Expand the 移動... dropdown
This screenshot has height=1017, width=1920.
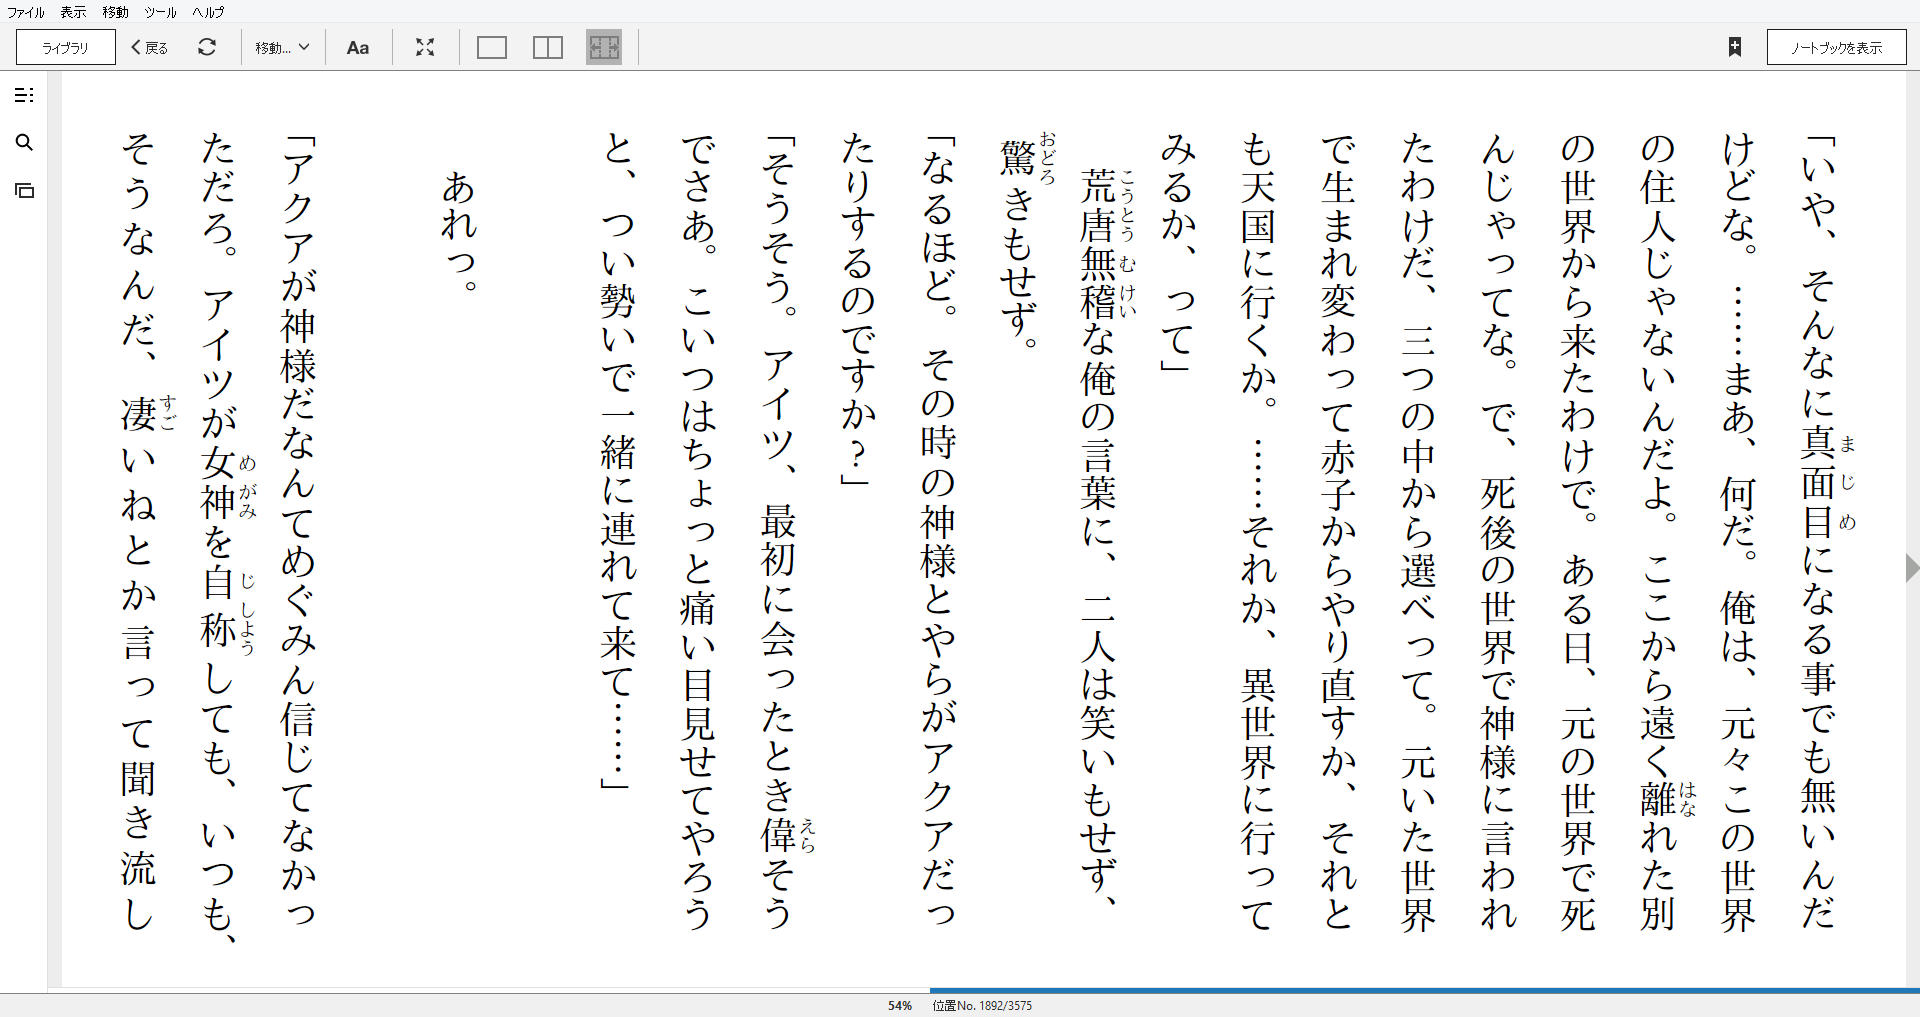click(x=282, y=47)
